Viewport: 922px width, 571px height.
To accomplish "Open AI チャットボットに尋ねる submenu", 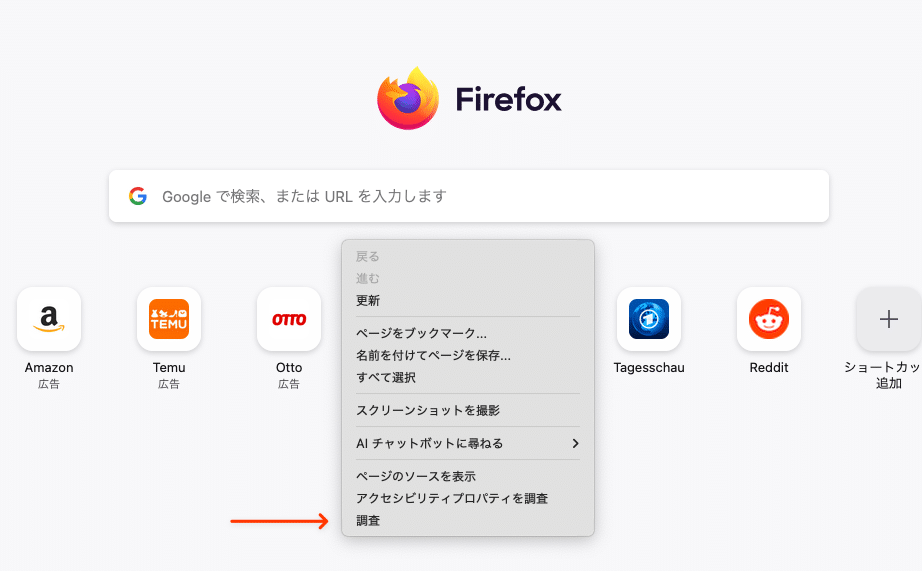I will coord(467,443).
